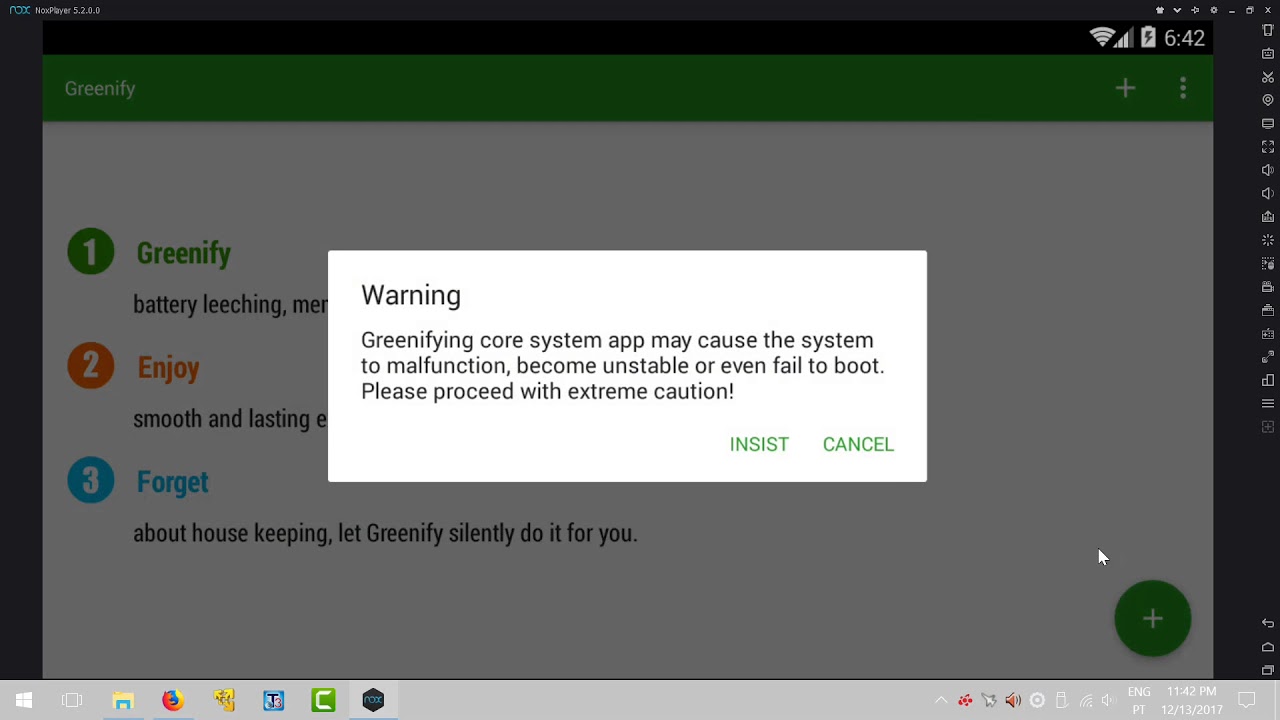Click the Nox shake phone icon
The height and width of the screenshot is (720, 1280).
pos(1268,30)
